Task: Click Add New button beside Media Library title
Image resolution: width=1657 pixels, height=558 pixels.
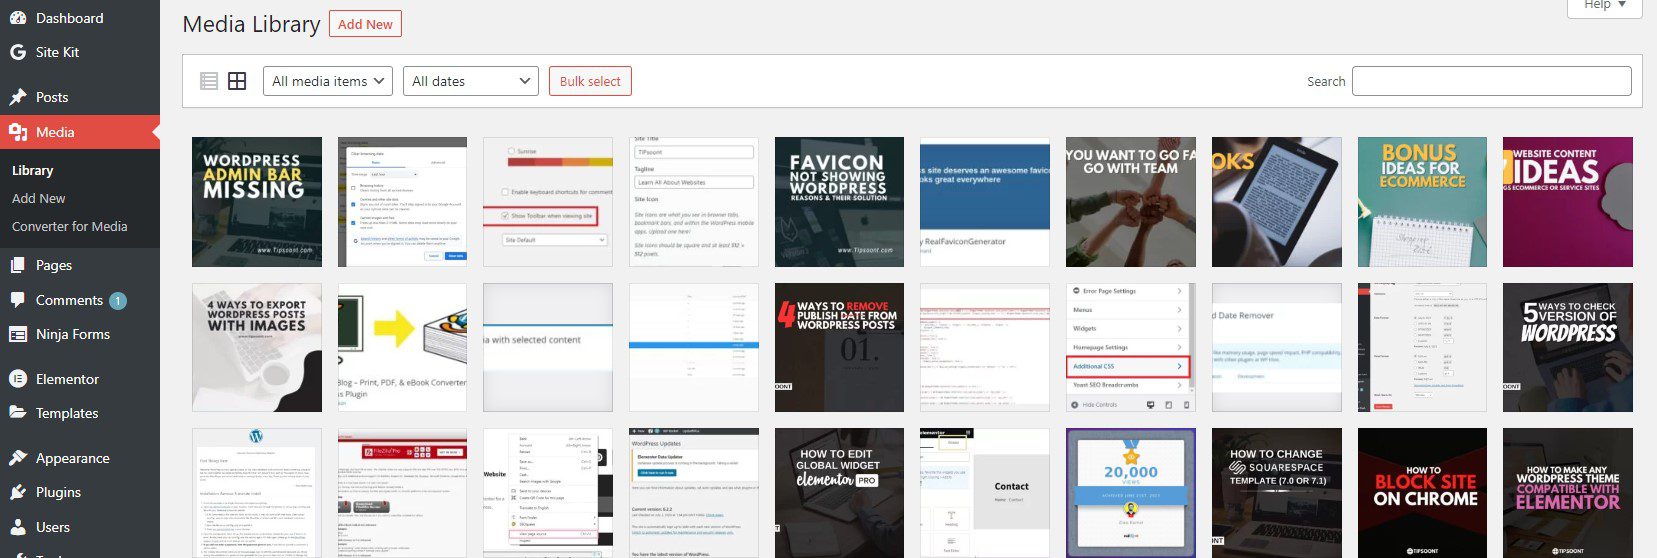Action: click(365, 24)
